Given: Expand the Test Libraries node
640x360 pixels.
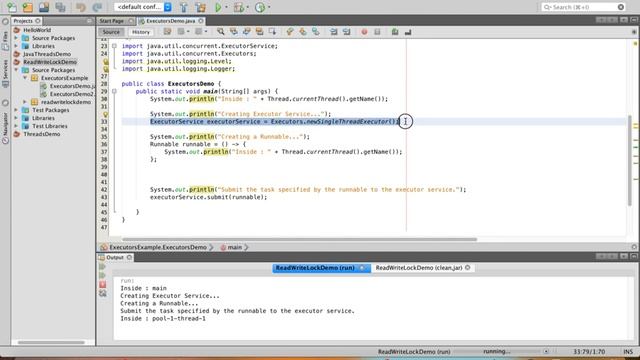Looking at the screenshot, I should point(16,126).
